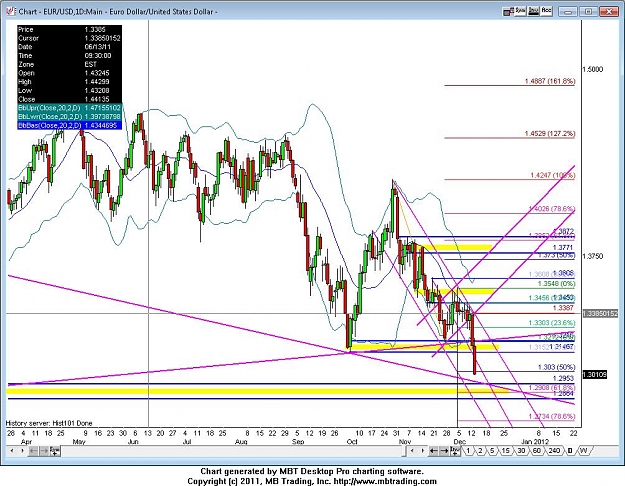Click the 1.3387 price level label

coord(563,308)
